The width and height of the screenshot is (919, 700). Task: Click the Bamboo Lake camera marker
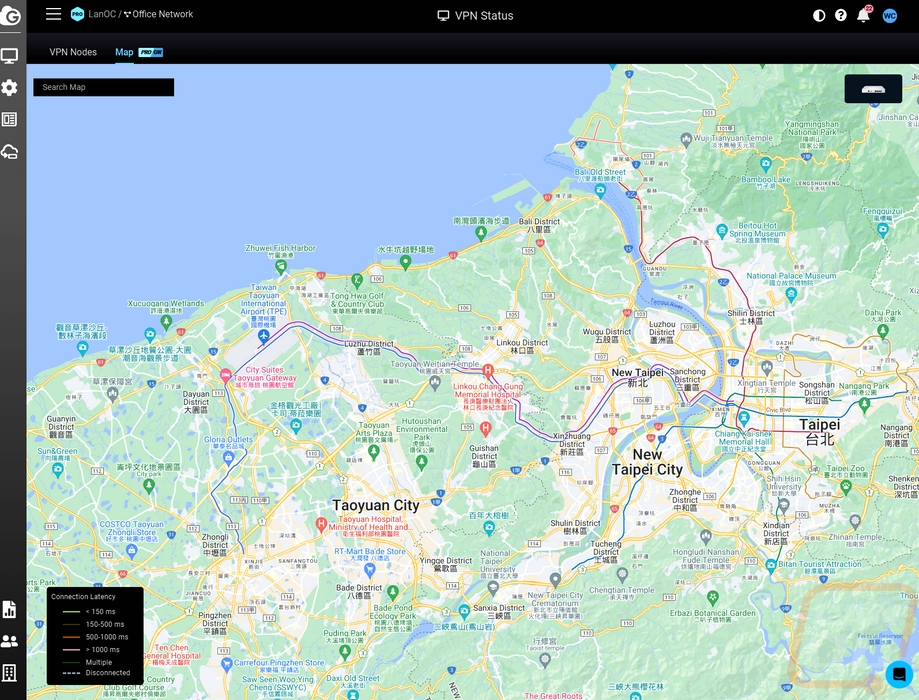tap(765, 165)
